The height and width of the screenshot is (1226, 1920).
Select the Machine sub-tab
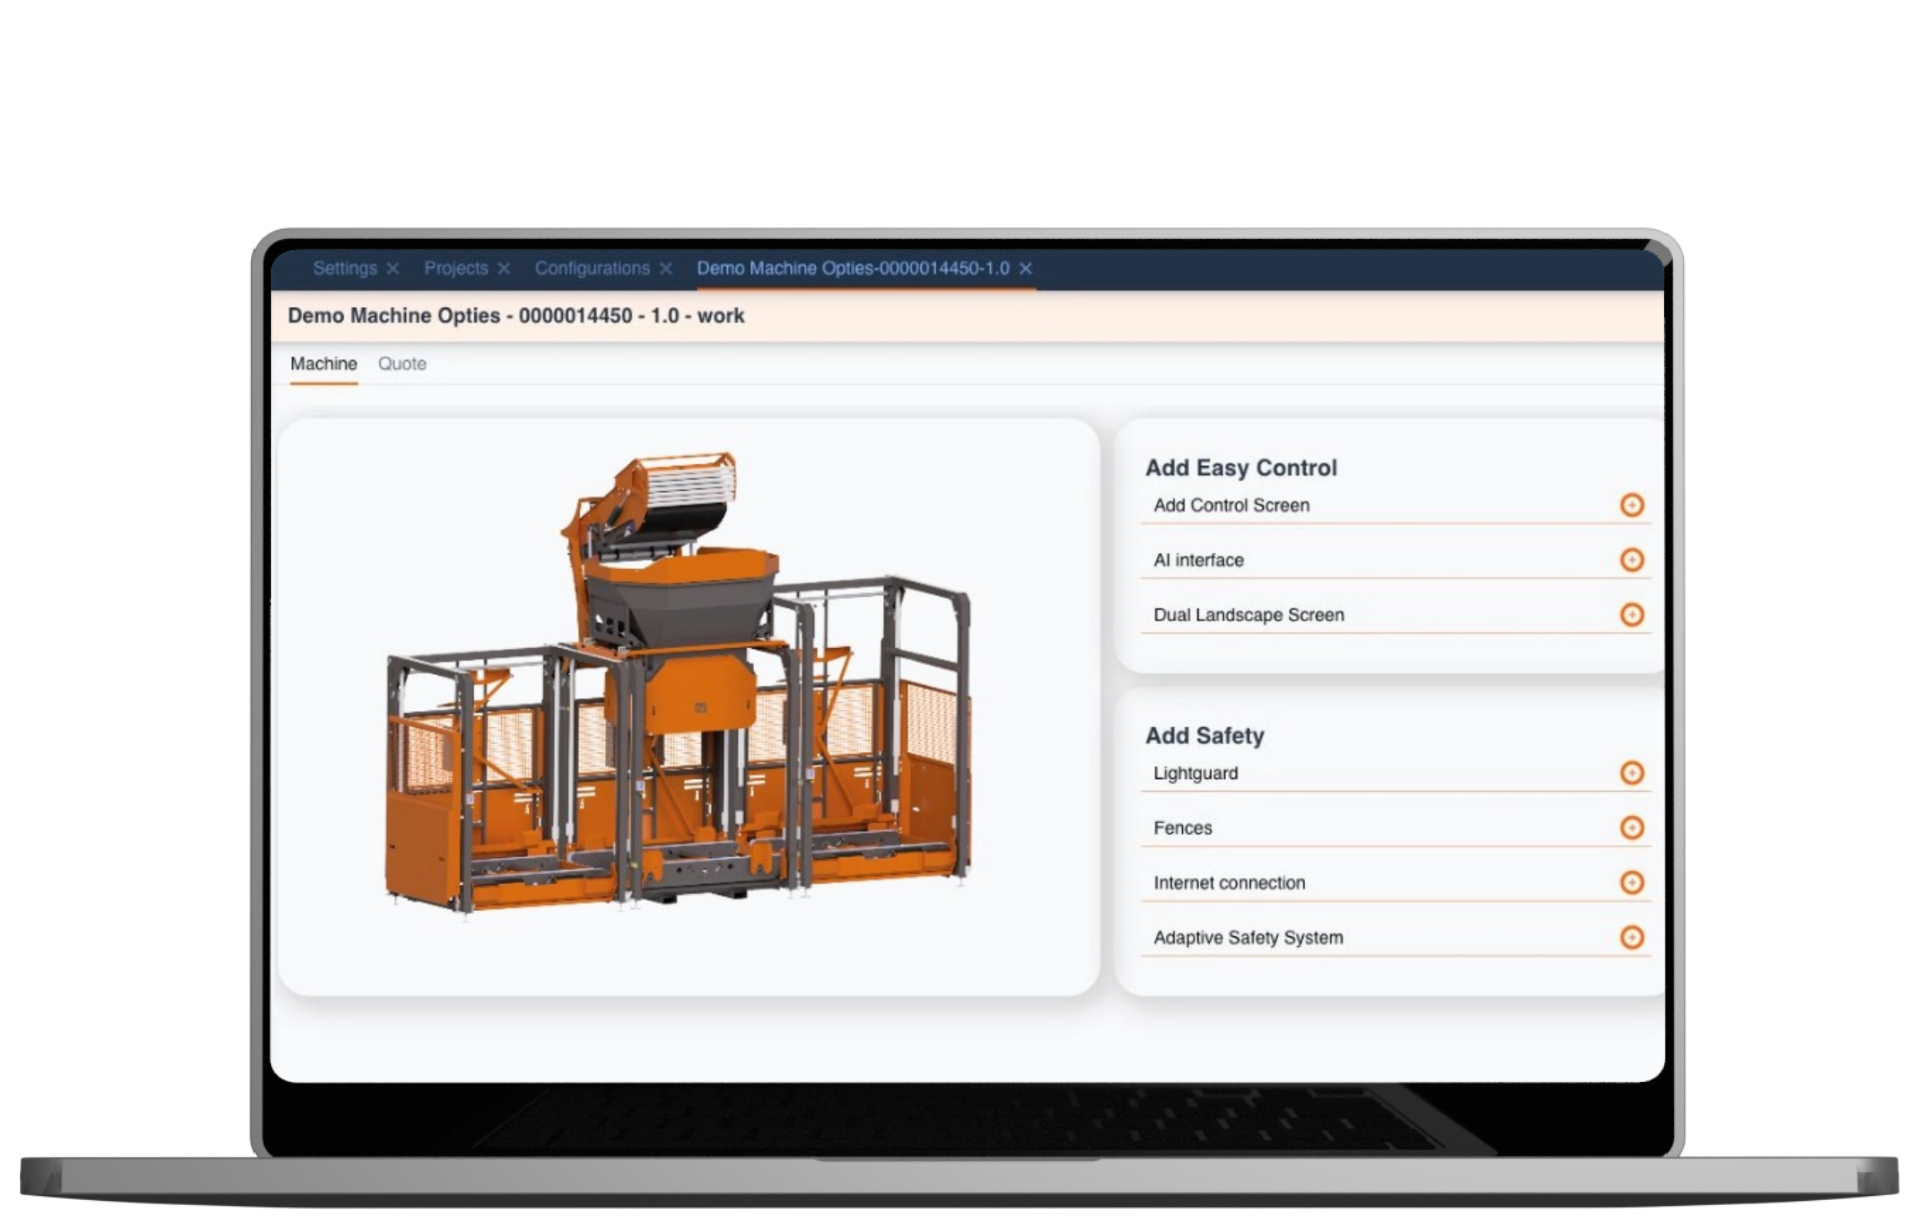coord(323,364)
